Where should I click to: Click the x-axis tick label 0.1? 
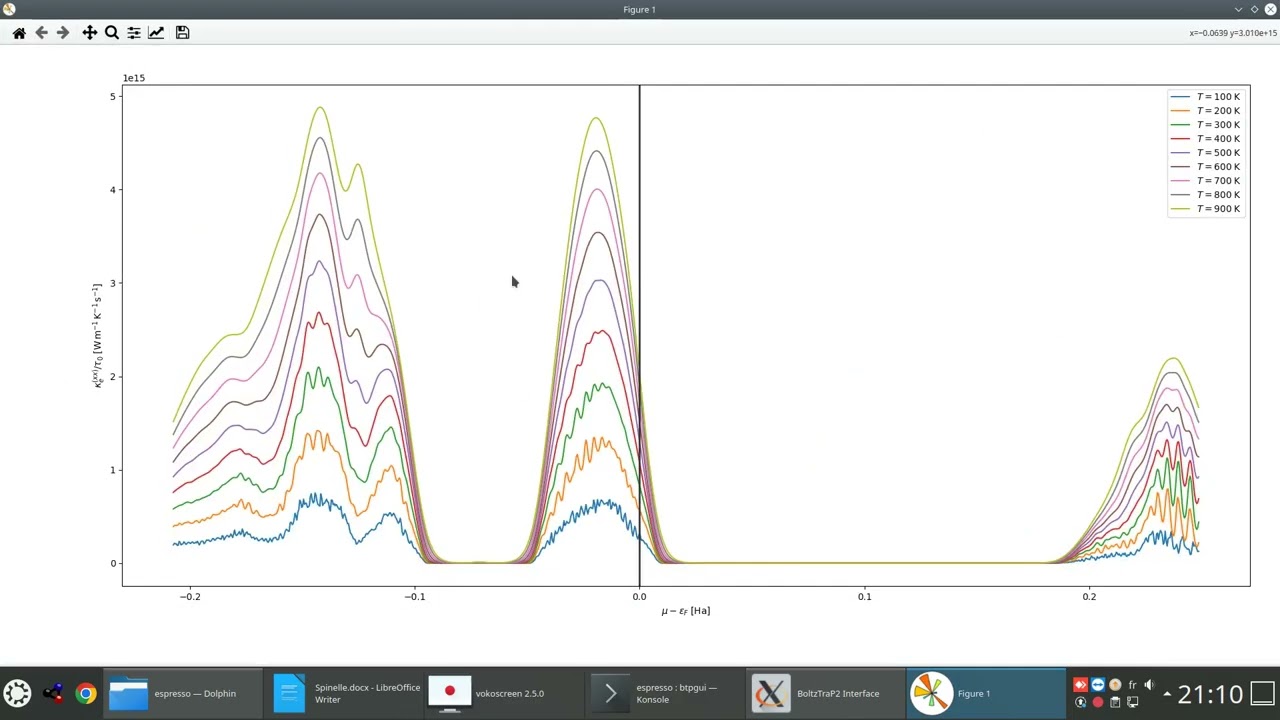pyautogui.click(x=864, y=597)
